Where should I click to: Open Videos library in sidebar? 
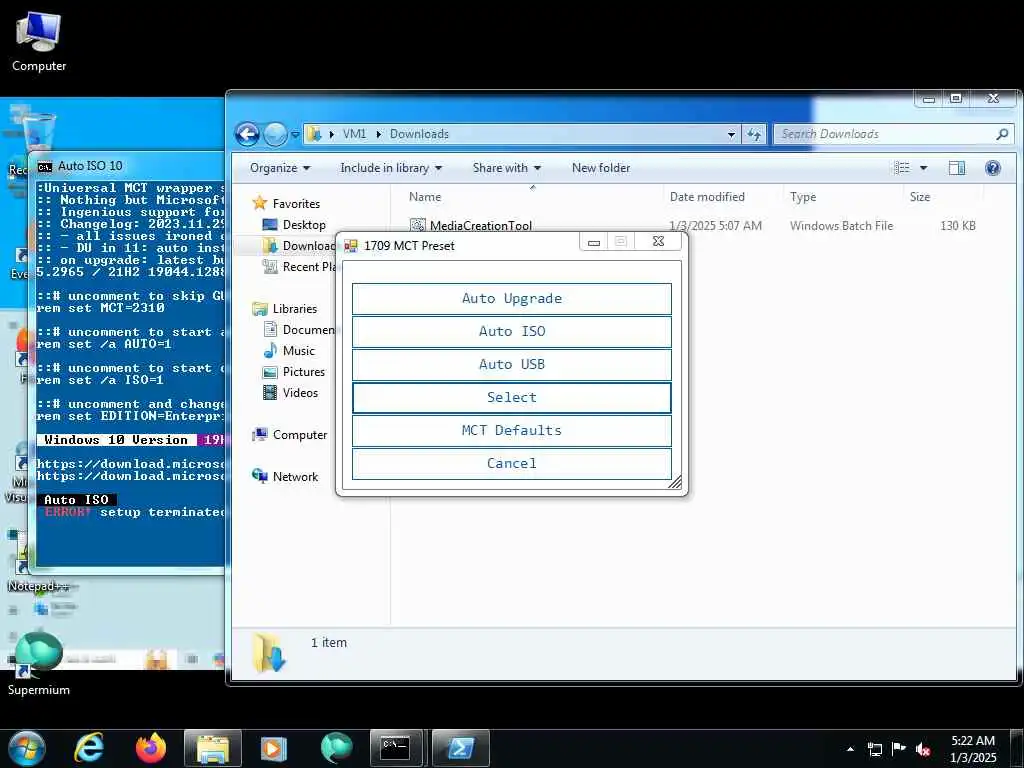point(300,392)
